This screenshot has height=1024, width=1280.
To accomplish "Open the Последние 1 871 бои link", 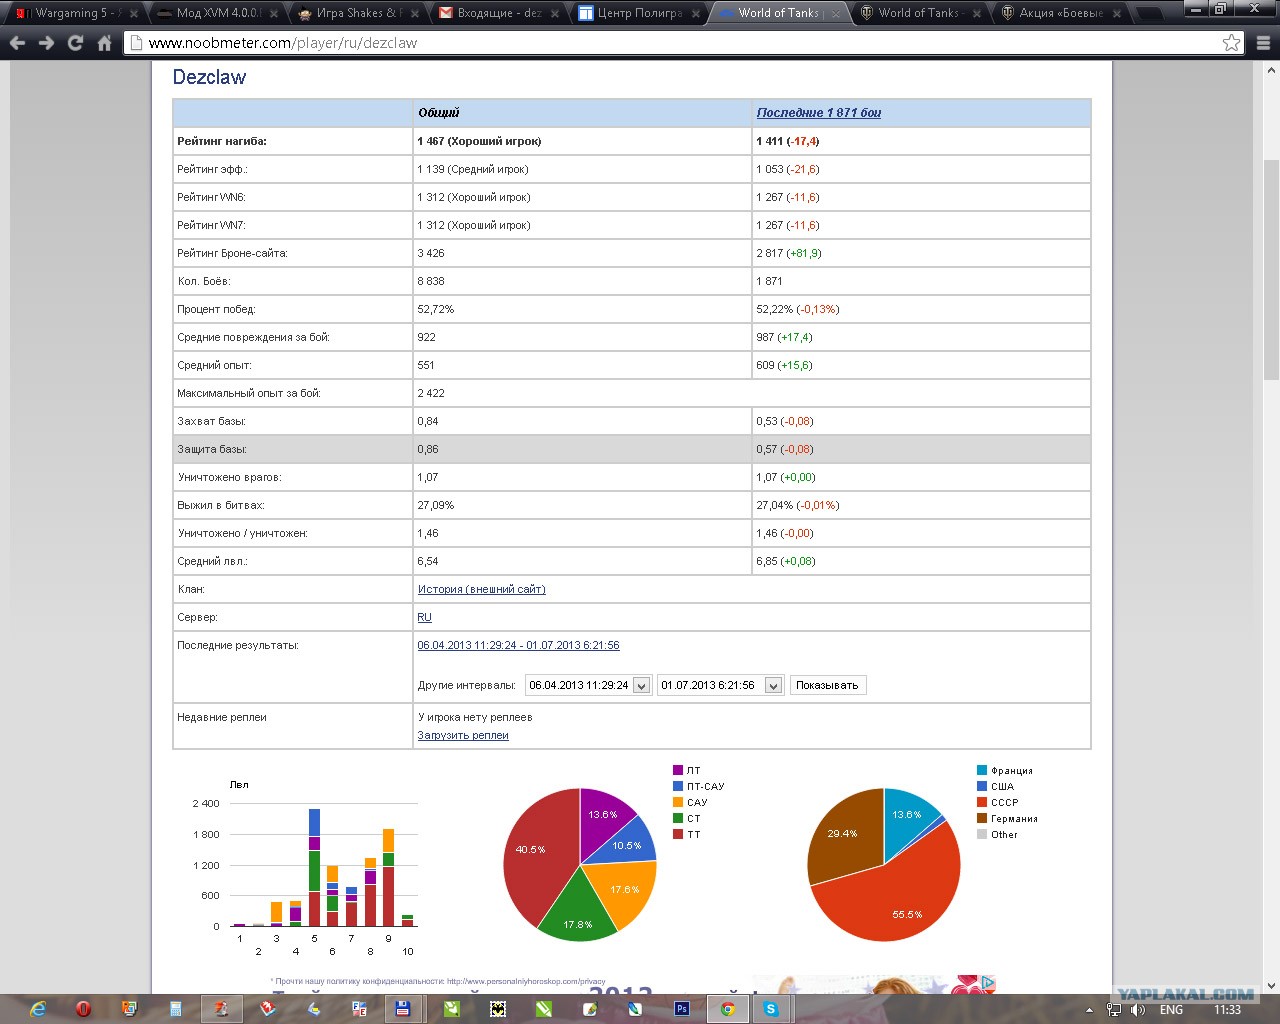I will pos(818,113).
